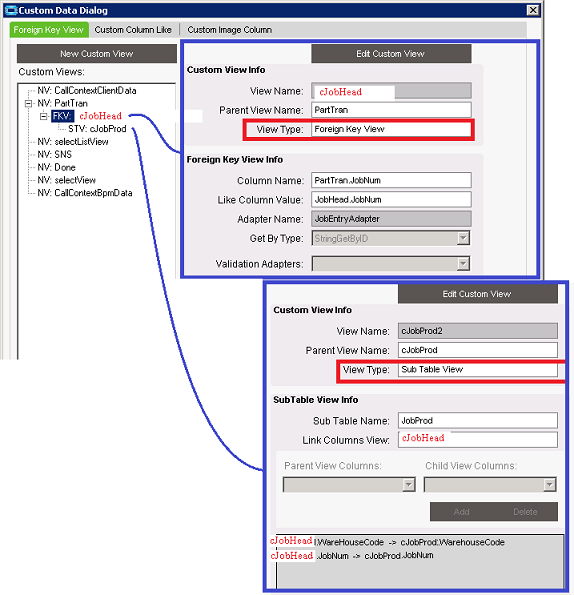Screen dimensions: 574x595
Task: Click Parent View Name field with cJobProd
Action: coord(478,350)
